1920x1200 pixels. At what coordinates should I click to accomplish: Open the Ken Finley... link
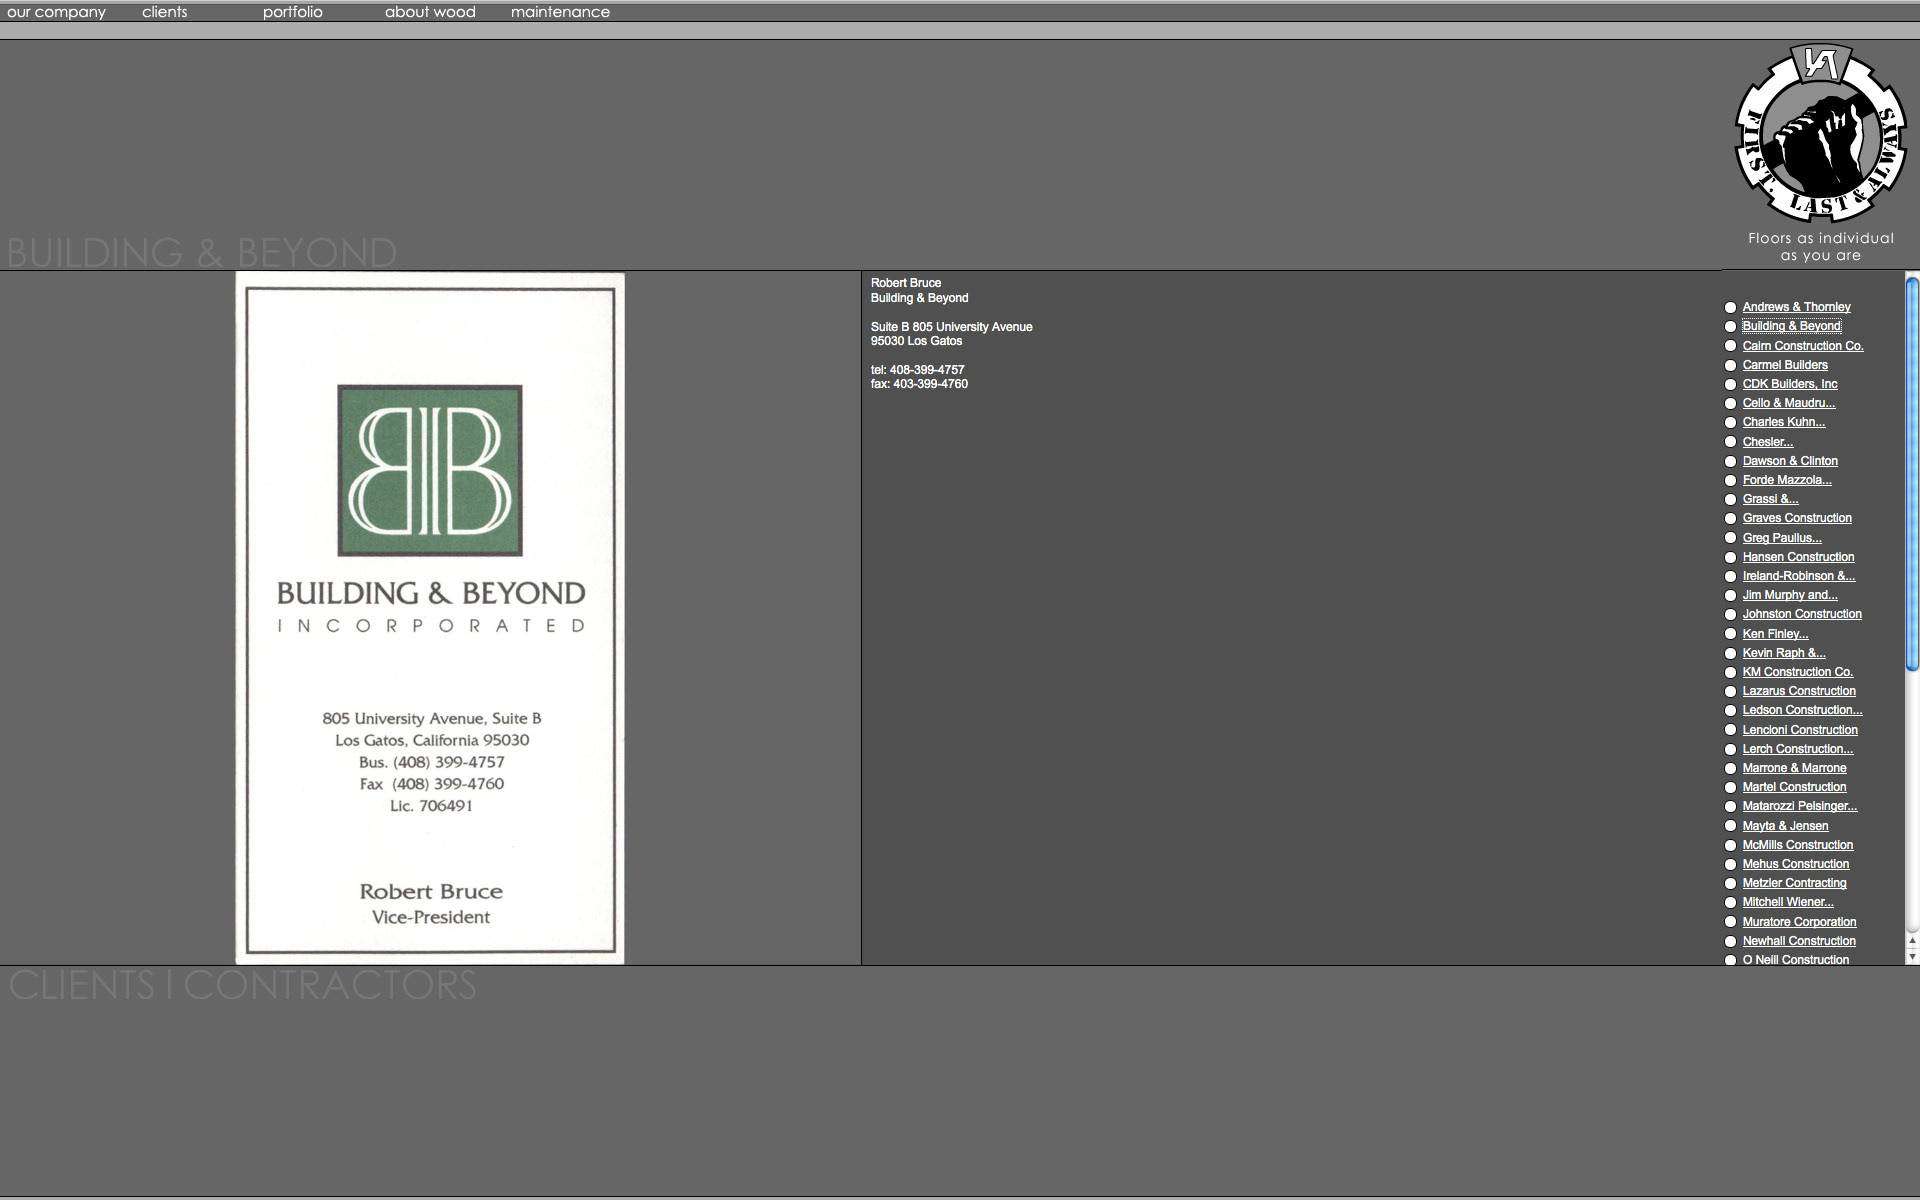(1775, 634)
